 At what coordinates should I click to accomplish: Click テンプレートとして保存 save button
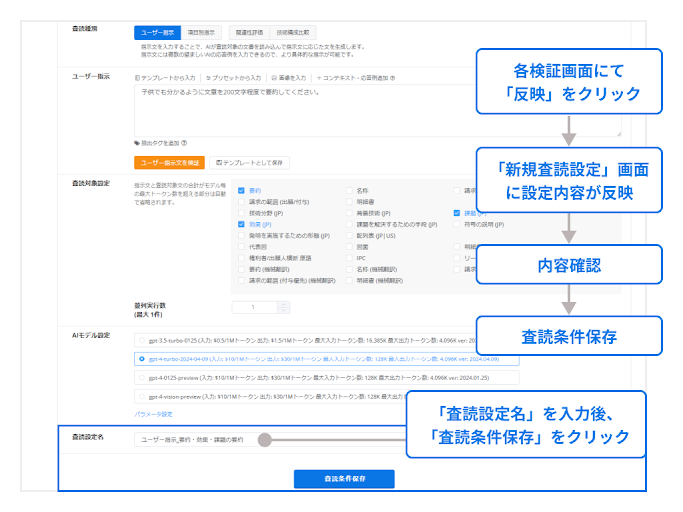pos(249,162)
